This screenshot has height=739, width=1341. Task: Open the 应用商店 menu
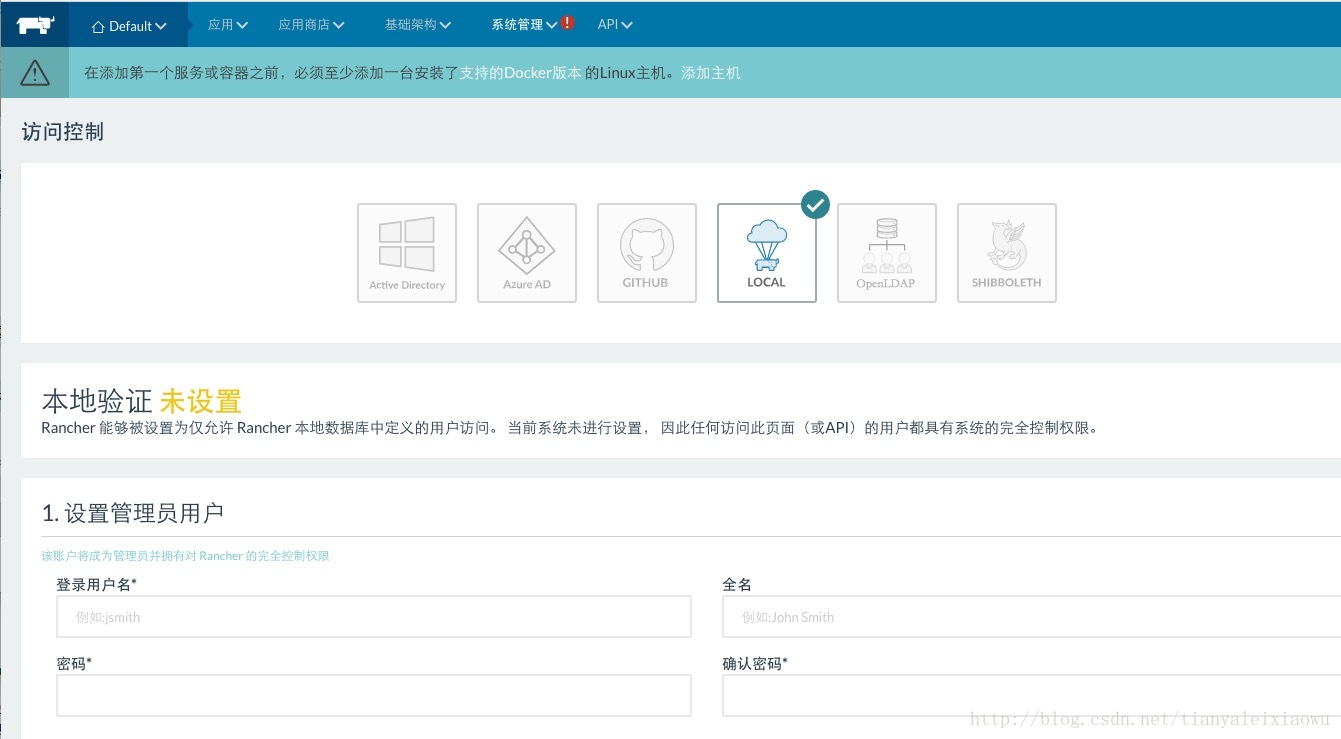(311, 25)
